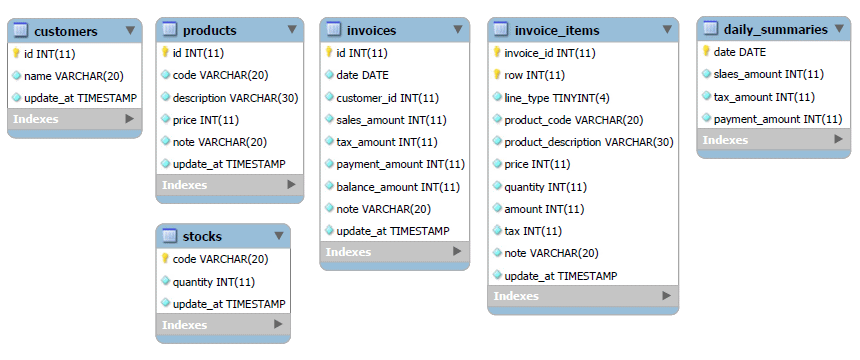This screenshot has width=860, height=360.
Task: Expand Indexes section of customers table
Action: (x=129, y=119)
